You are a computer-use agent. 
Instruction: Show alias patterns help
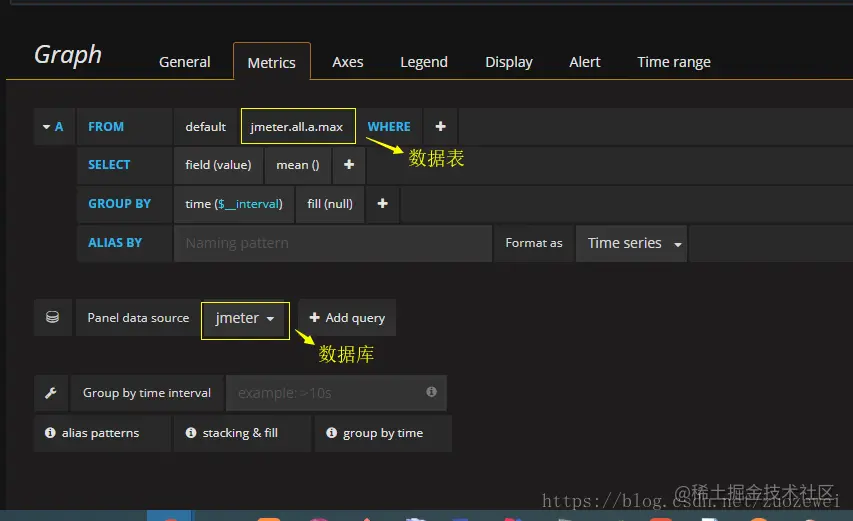click(102, 433)
